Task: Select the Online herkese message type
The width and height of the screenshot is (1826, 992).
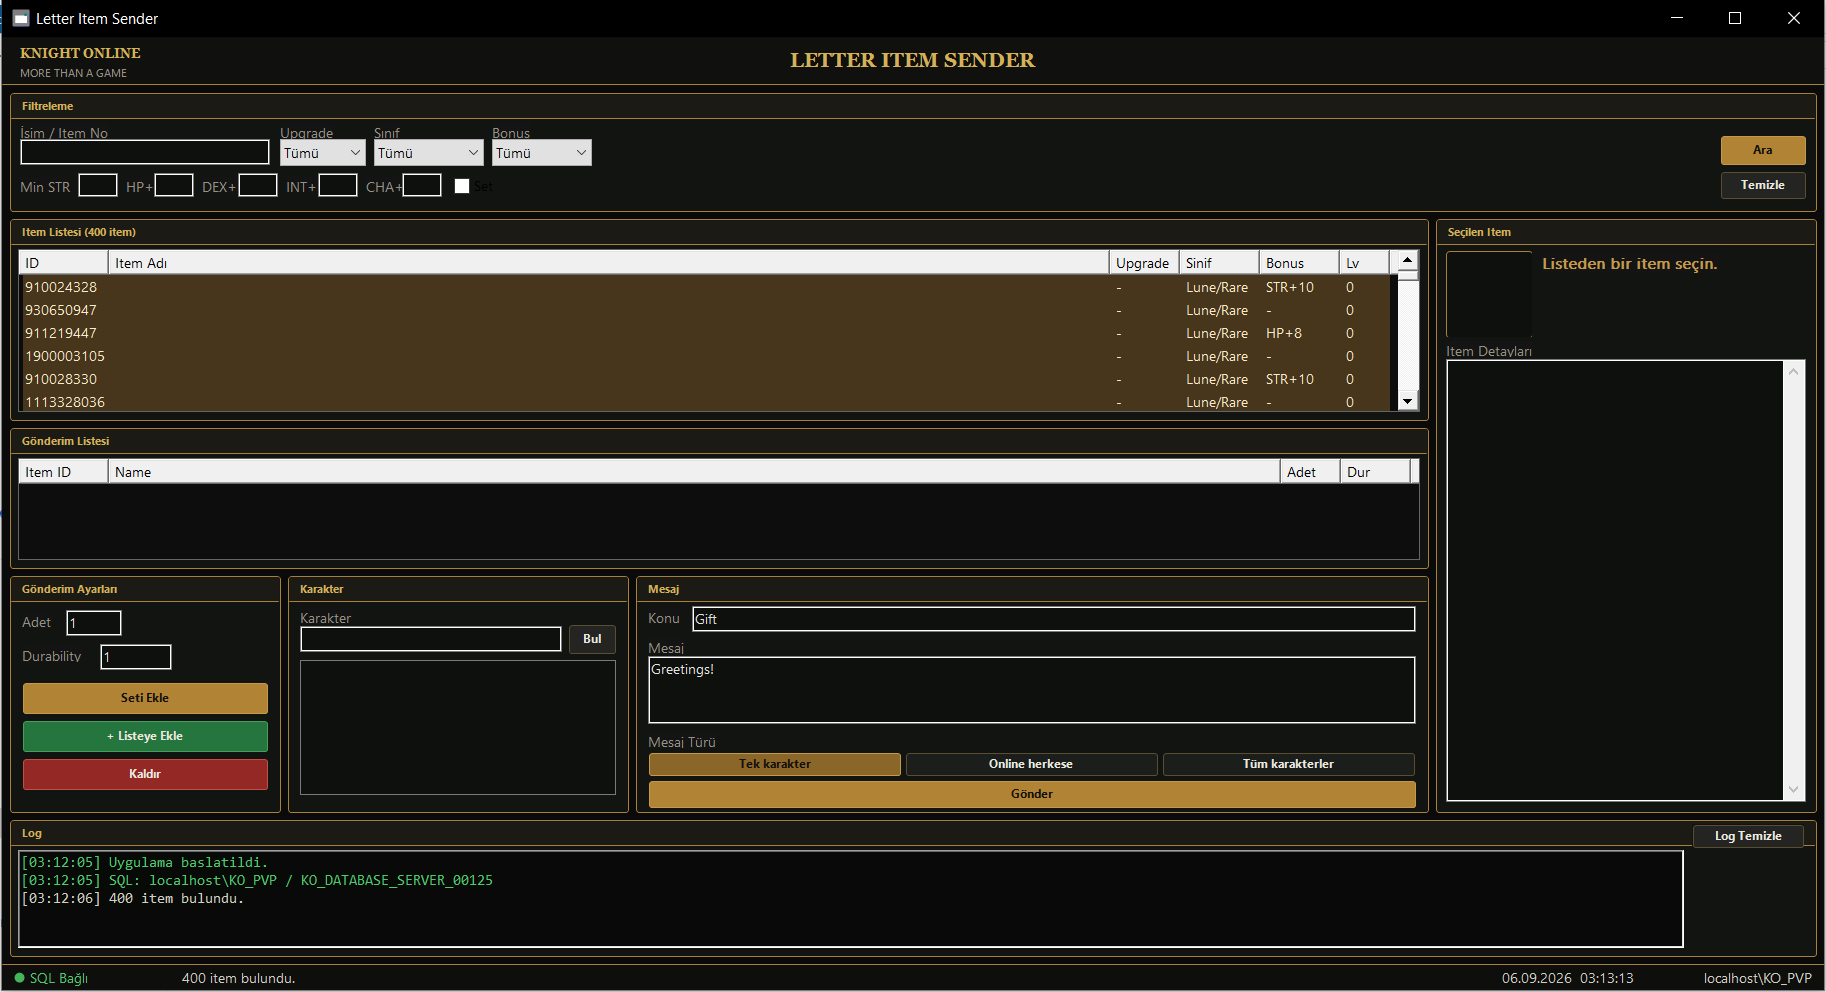Action: (1031, 764)
